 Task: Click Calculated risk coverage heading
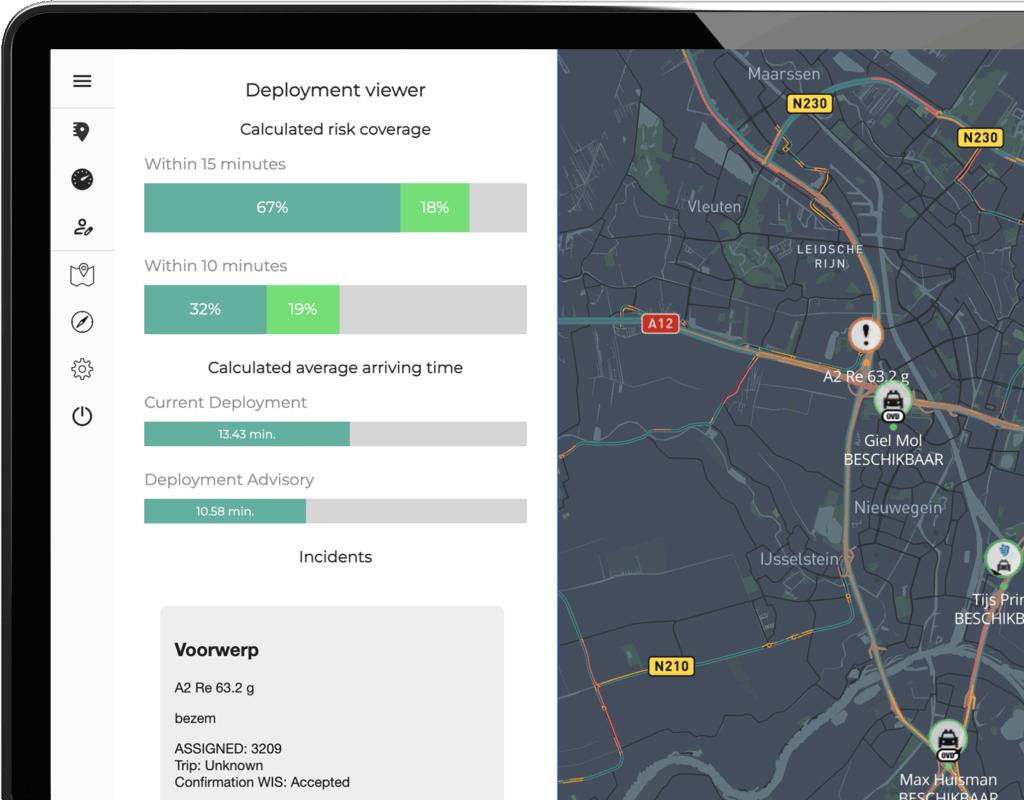click(x=335, y=129)
